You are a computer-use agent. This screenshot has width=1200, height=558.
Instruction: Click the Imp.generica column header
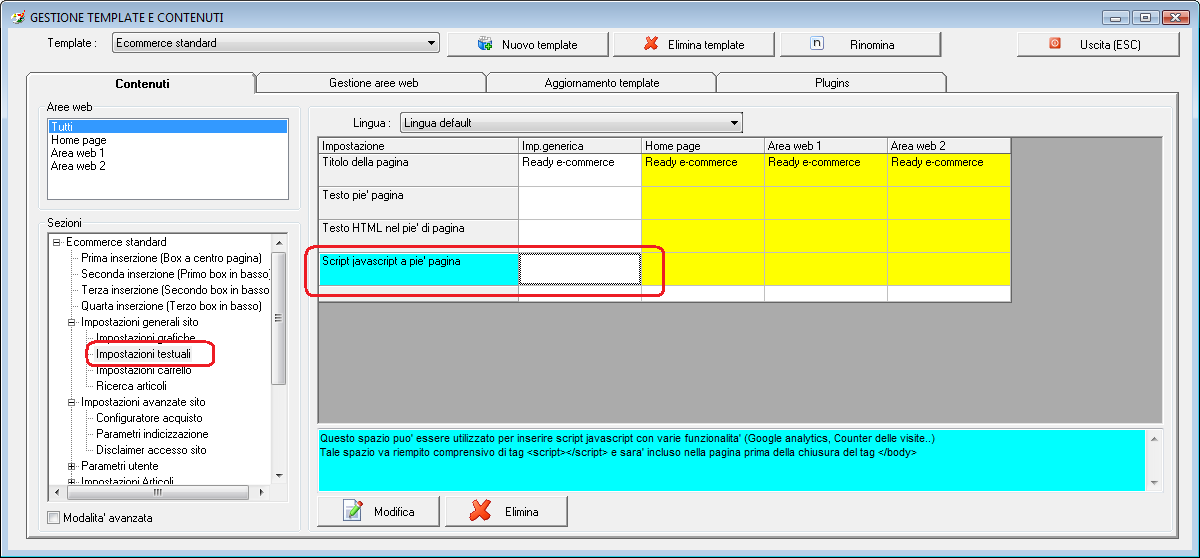(580, 146)
